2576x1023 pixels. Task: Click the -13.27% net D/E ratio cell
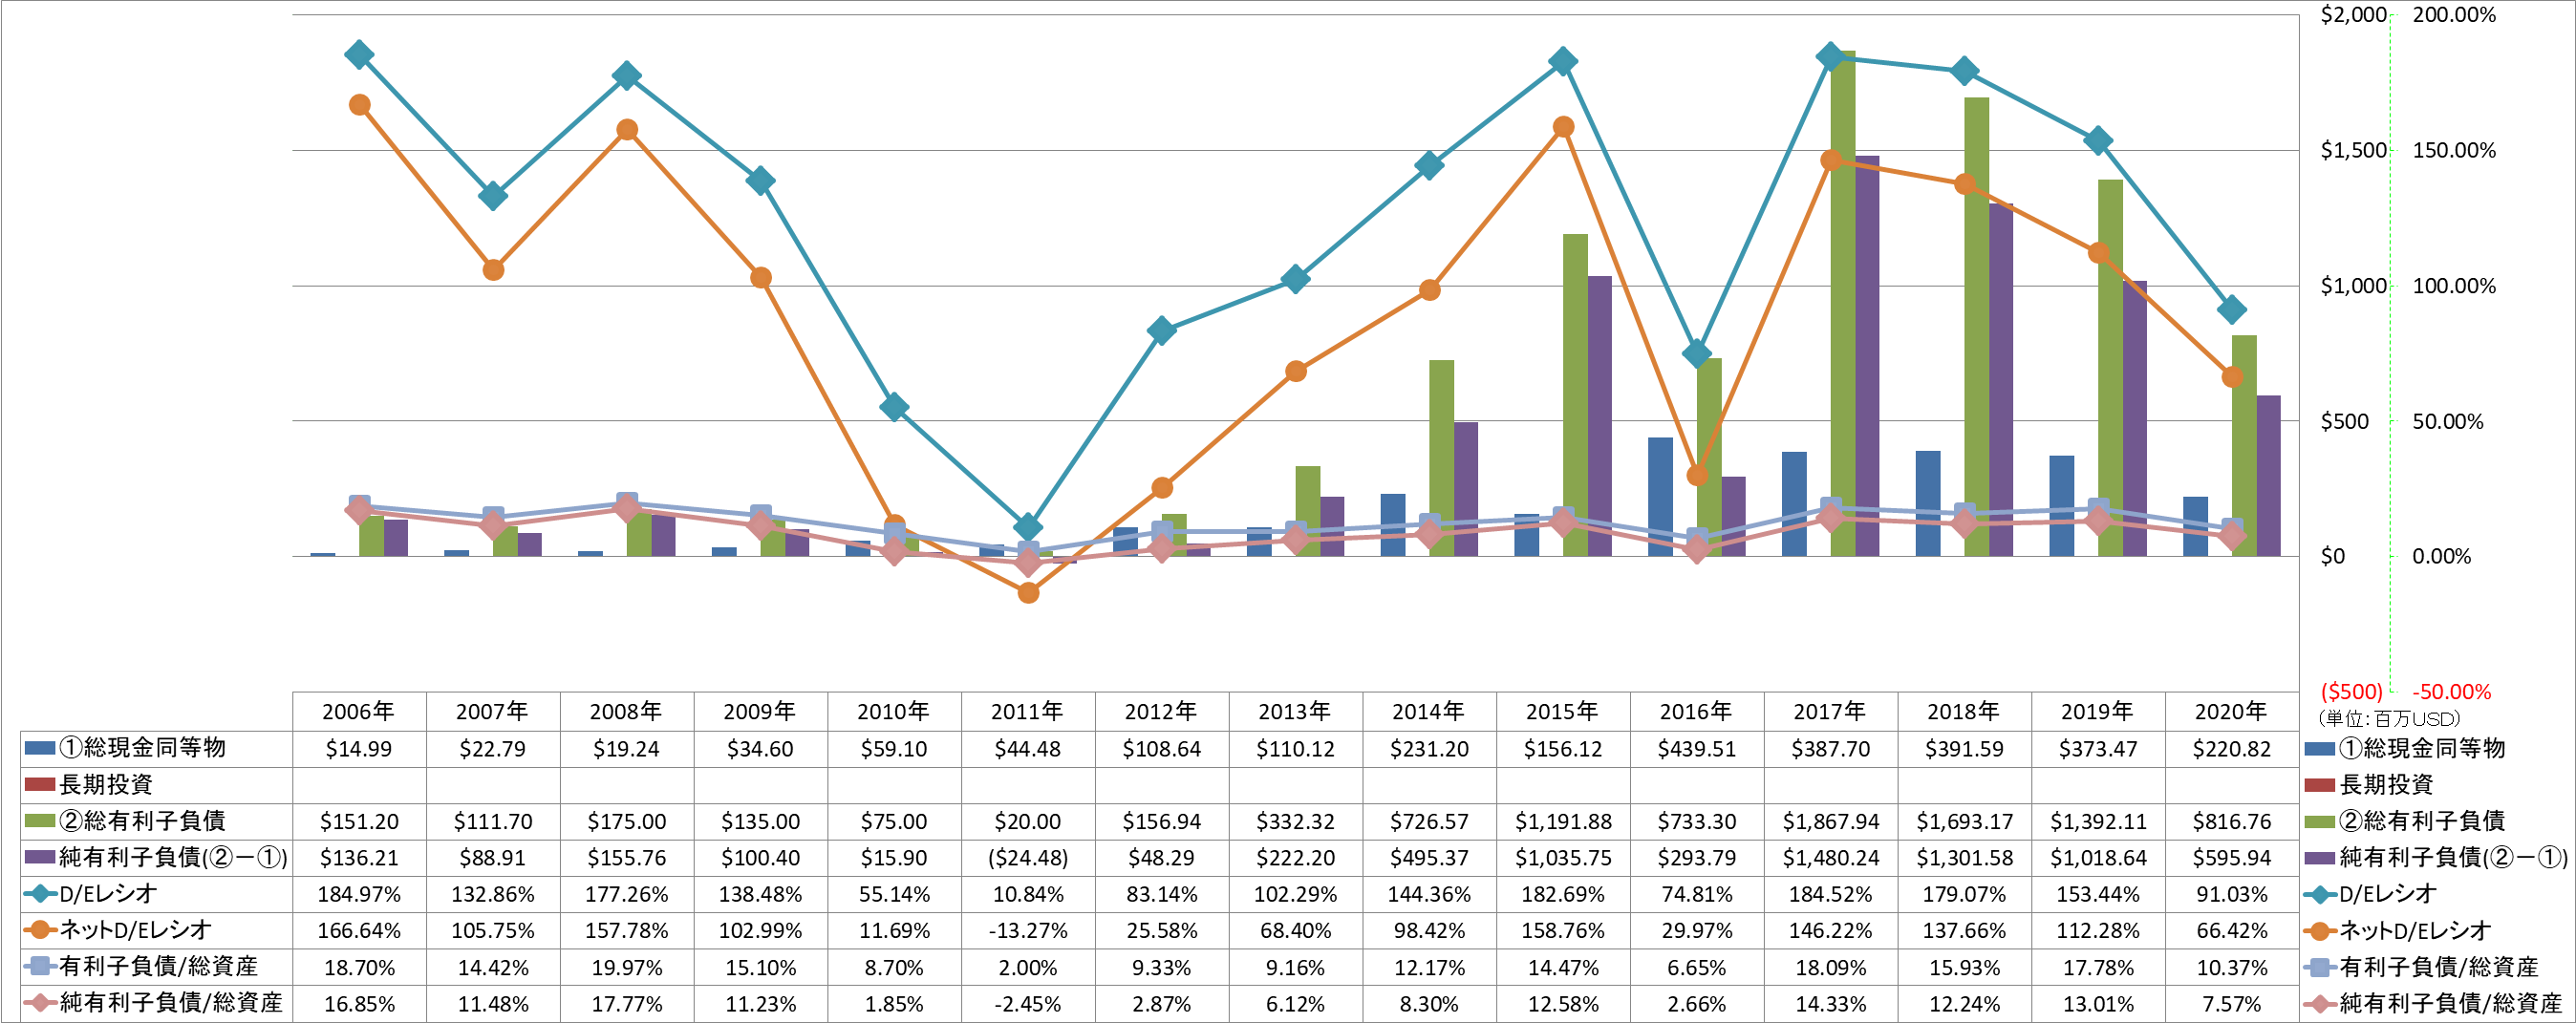1028,931
